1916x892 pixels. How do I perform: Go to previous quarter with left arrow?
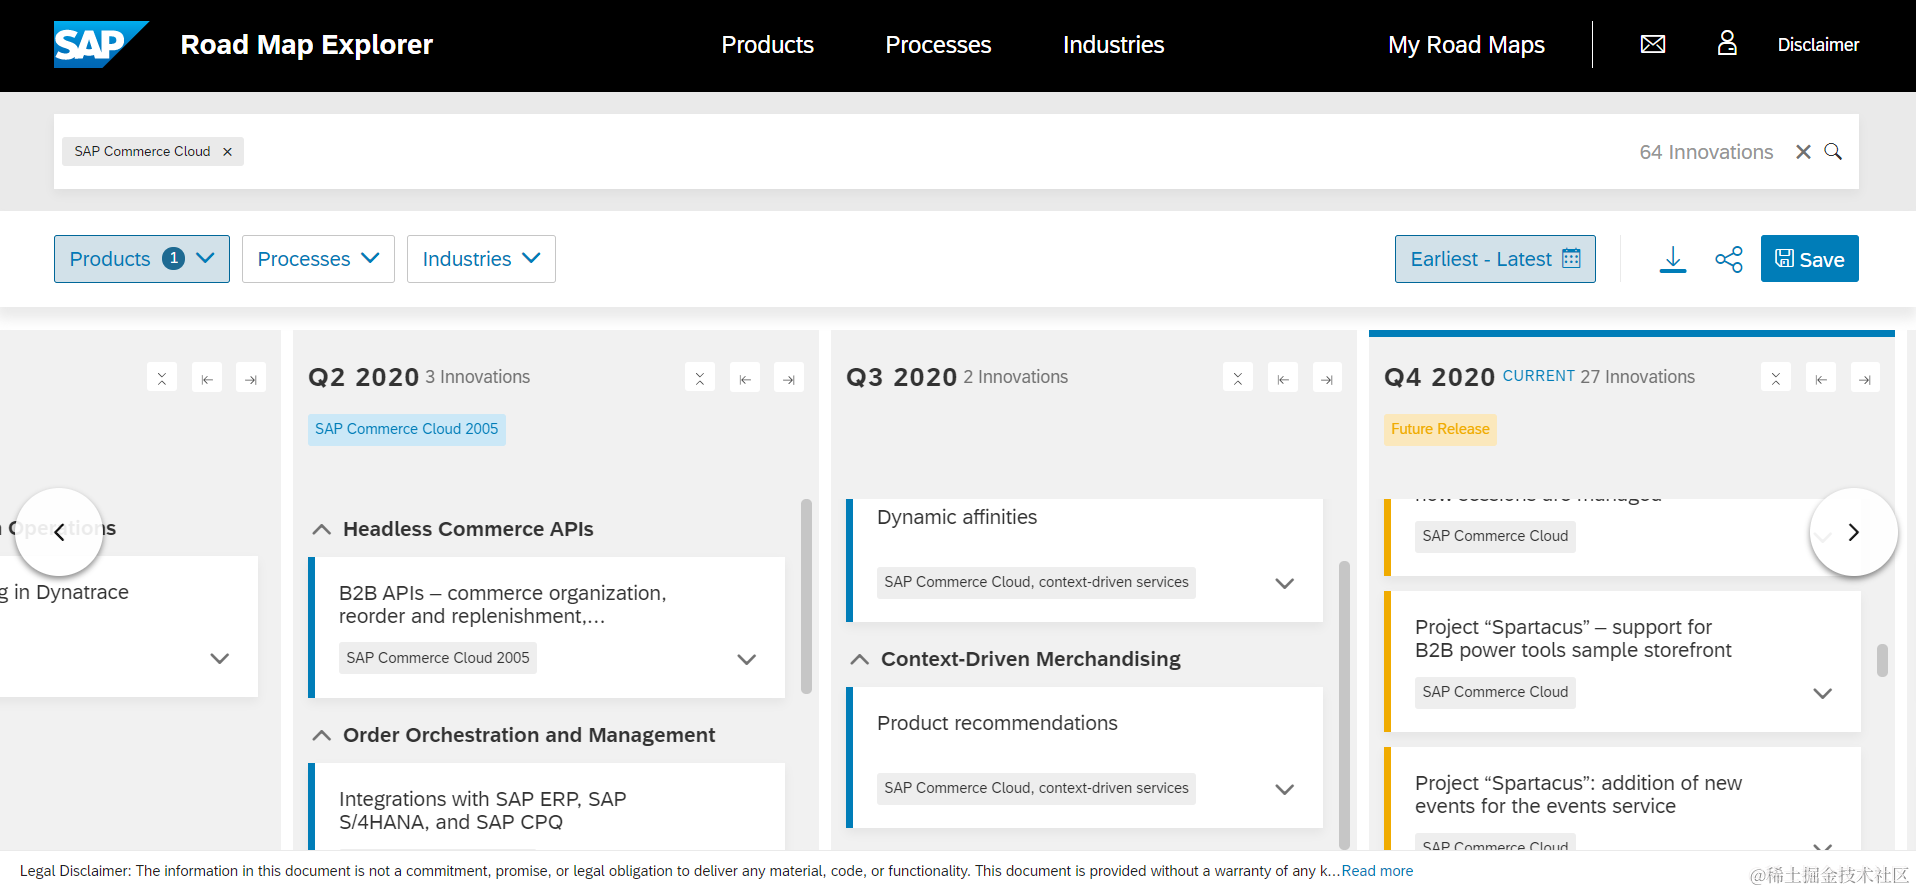(x=59, y=532)
